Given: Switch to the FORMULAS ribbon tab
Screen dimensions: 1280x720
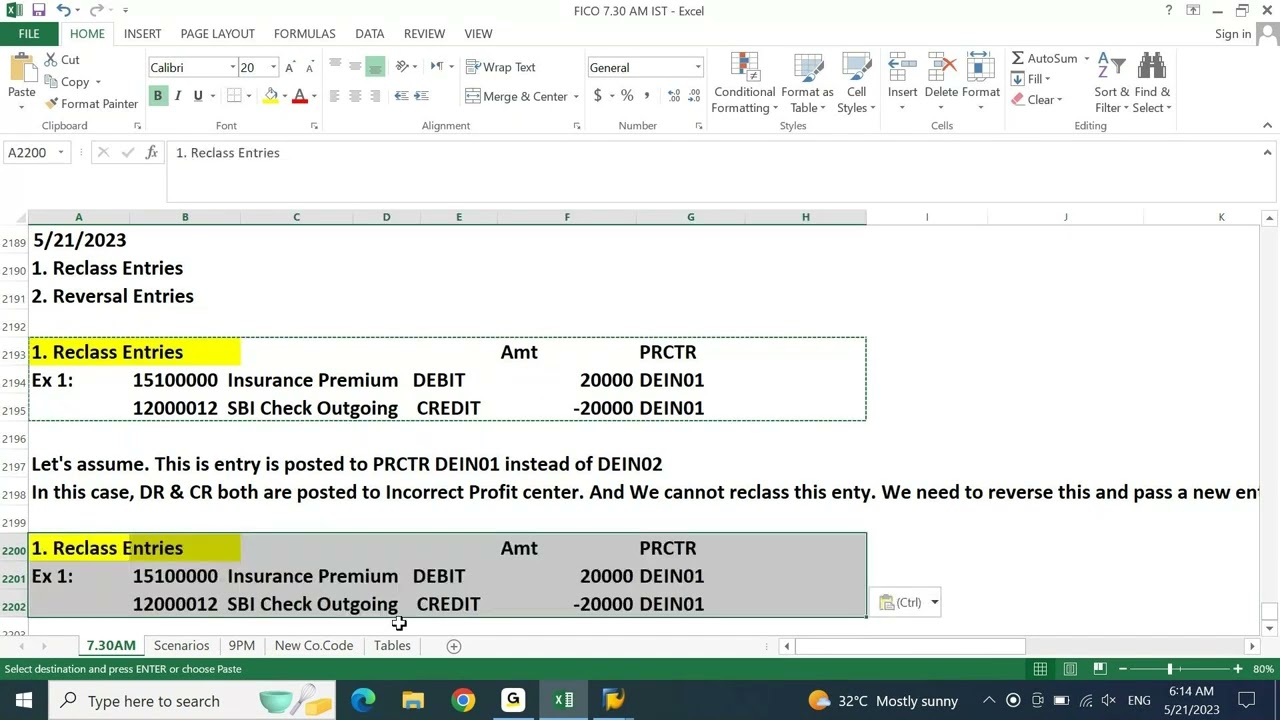Looking at the screenshot, I should (304, 34).
